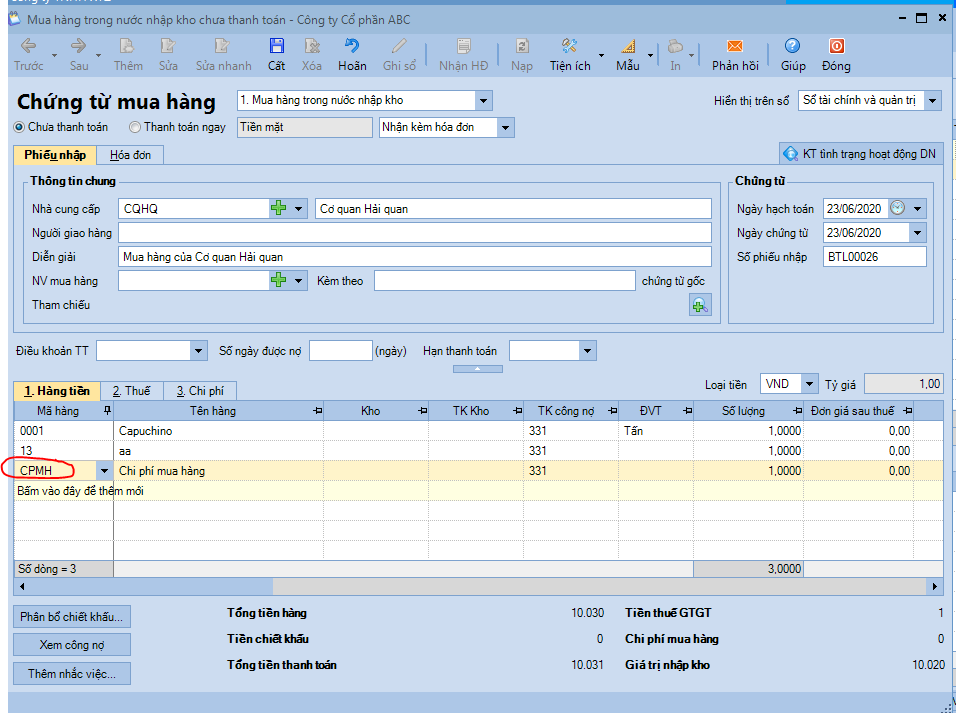
Task: Open Ngày chứng từ date dropdown
Action: coord(918,232)
